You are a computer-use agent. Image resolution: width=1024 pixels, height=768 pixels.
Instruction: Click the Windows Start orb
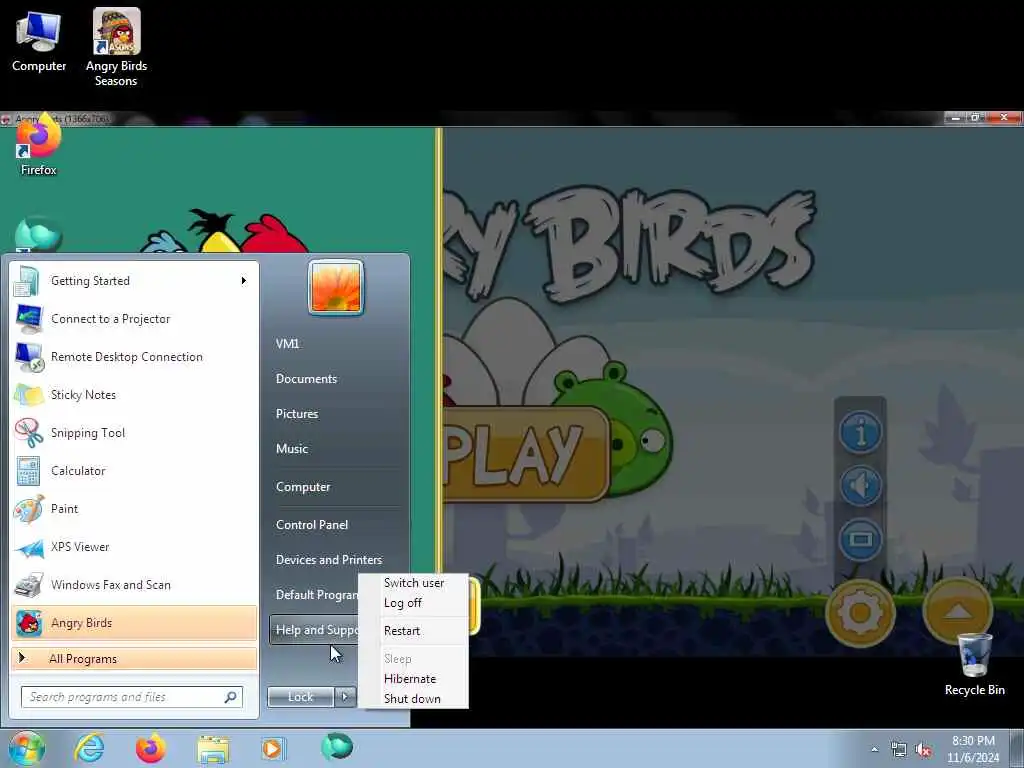27,748
